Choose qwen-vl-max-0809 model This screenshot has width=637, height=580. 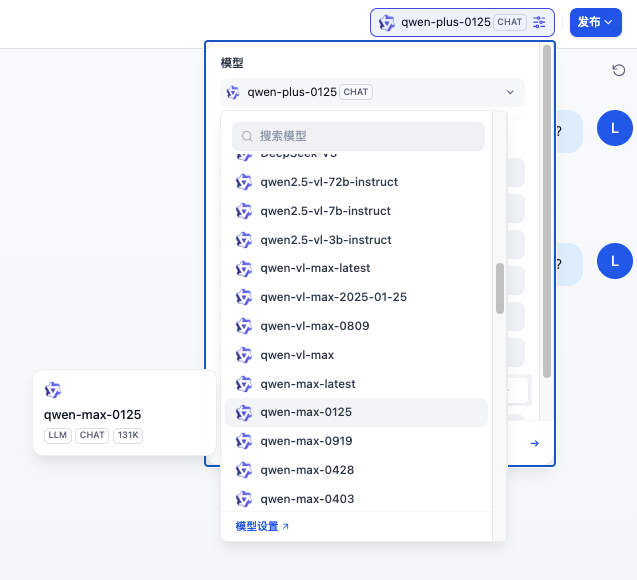click(356, 326)
